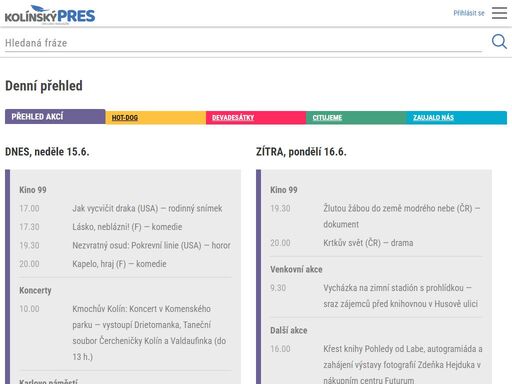Click the magnifier search icon
512x384 pixels.
(x=499, y=42)
